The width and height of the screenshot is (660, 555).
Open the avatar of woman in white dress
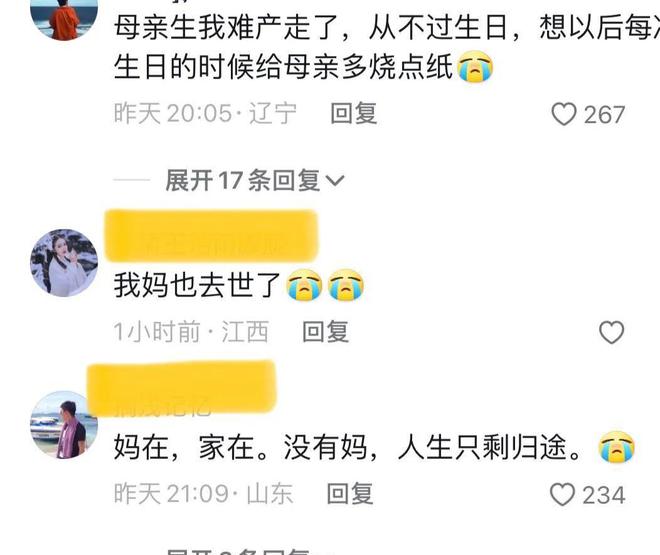pos(64,263)
